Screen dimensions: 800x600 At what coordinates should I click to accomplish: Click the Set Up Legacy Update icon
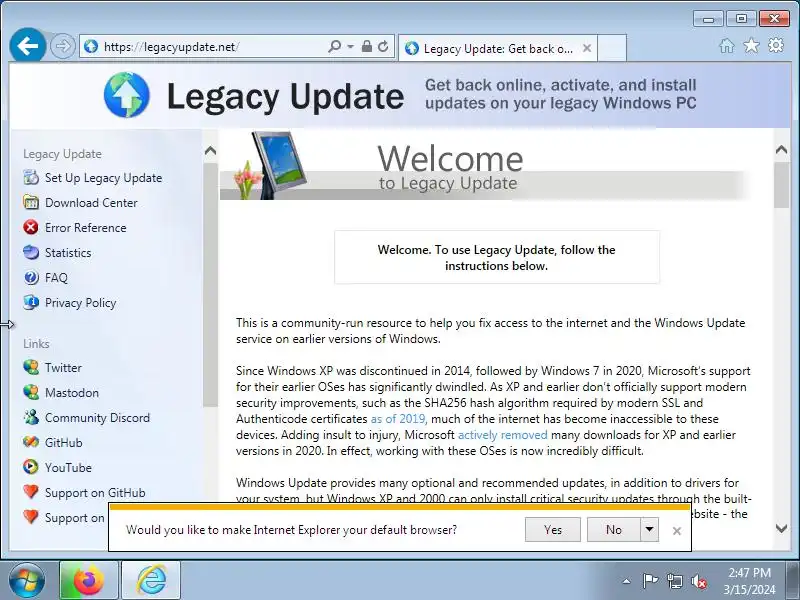point(31,178)
